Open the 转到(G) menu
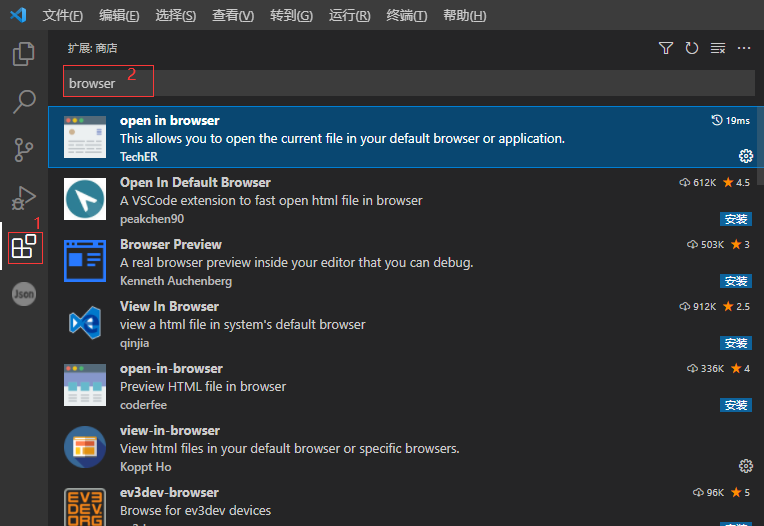Viewport: 764px width, 526px height. coord(291,16)
